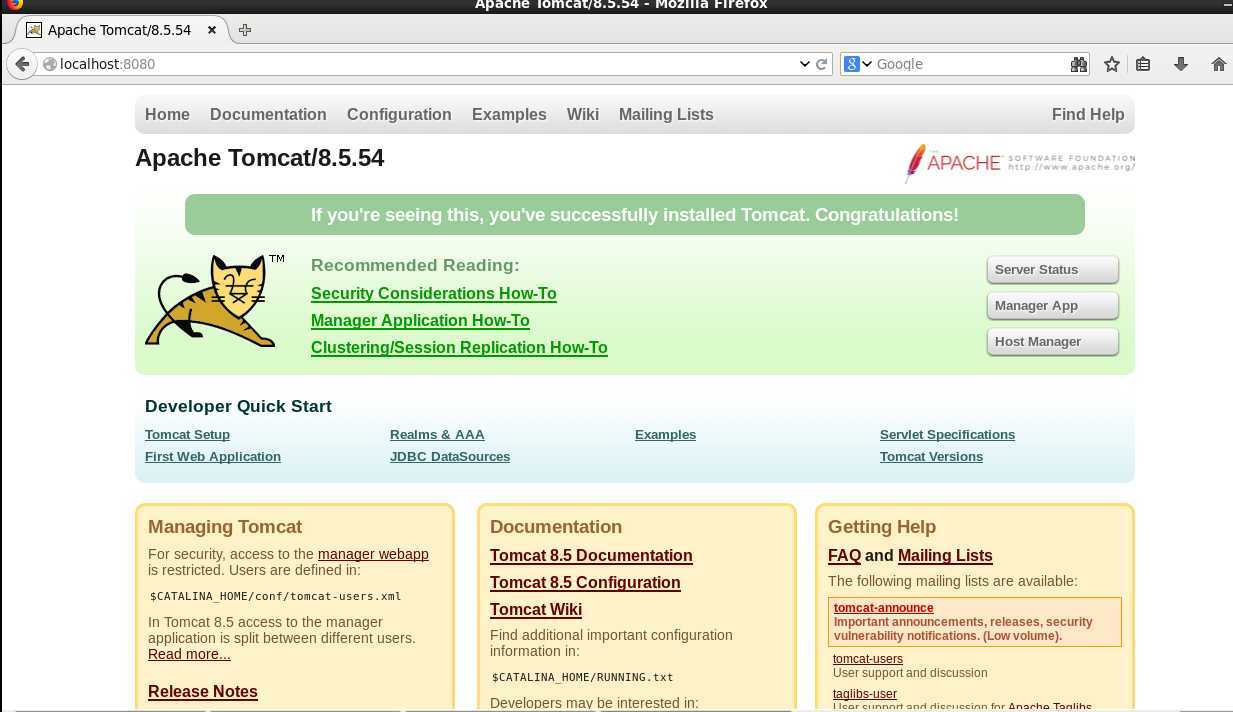Open the Wiki navigation item

(583, 115)
